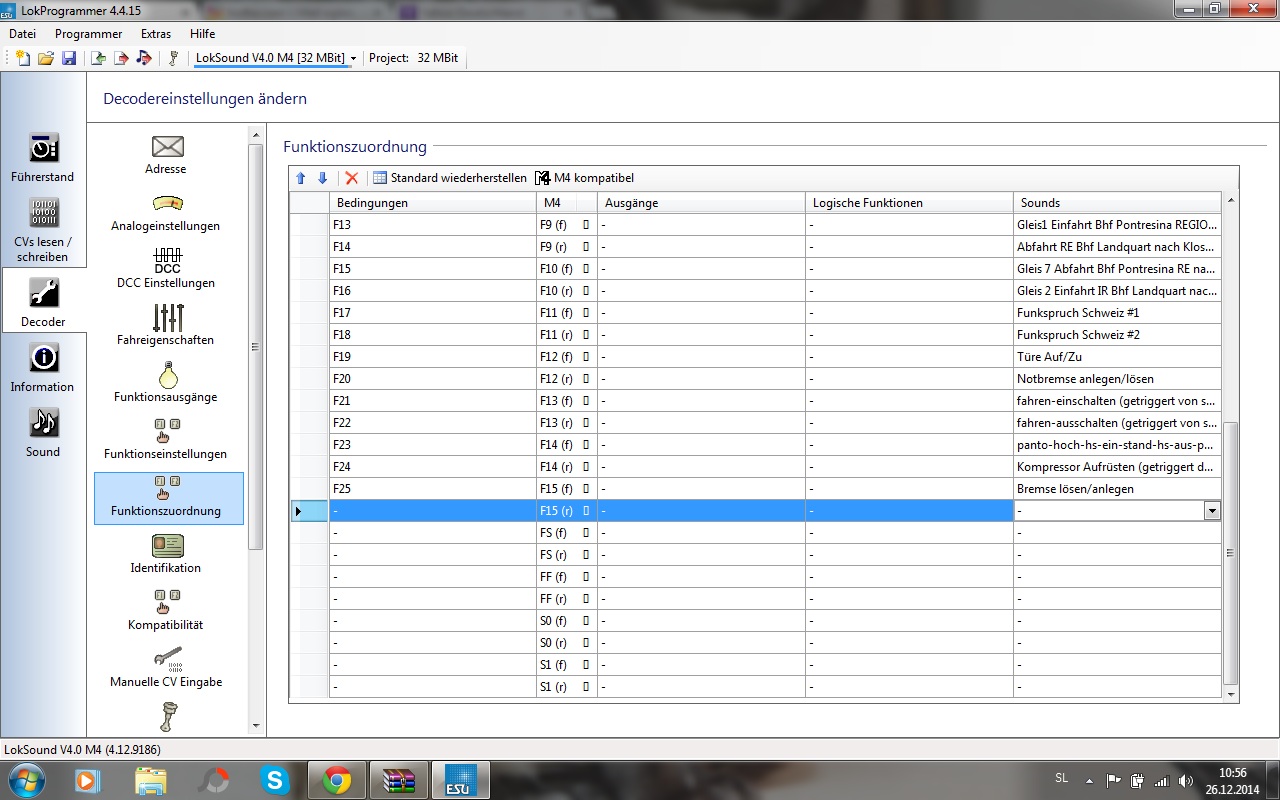The width and height of the screenshot is (1280, 800).
Task: Read decoder data toolbar icon
Action: [x=98, y=58]
